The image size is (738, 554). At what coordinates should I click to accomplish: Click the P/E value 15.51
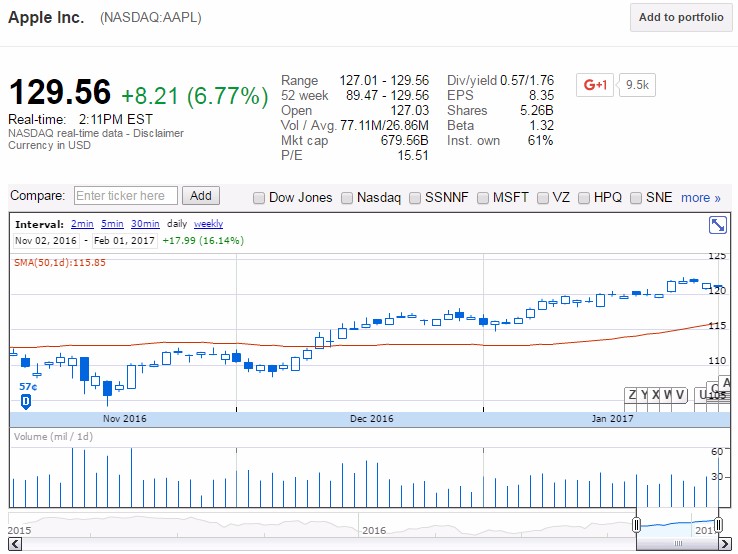click(x=413, y=156)
